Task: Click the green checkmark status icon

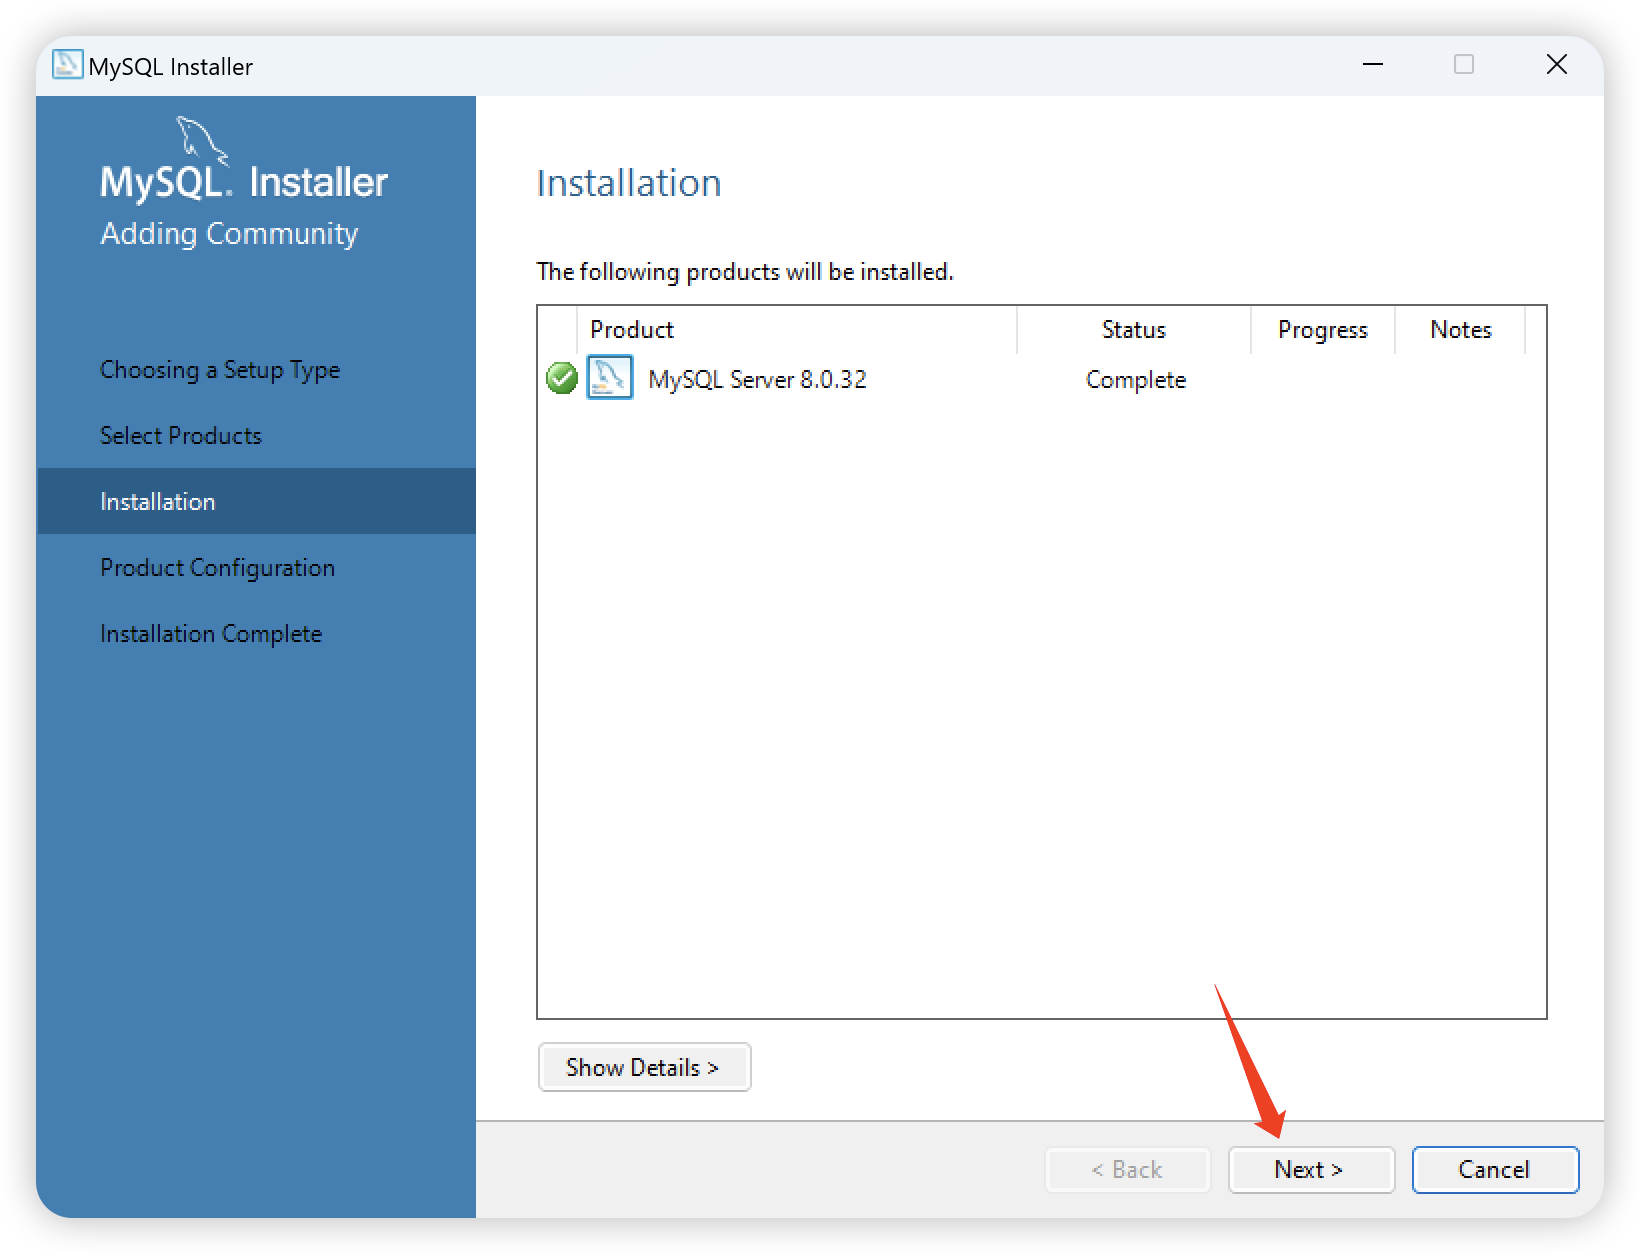Action: tap(562, 379)
